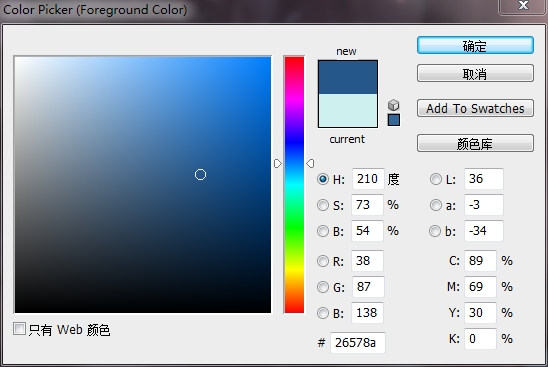The height and width of the screenshot is (367, 548).
Task: Click the G field showing 87
Action: [x=368, y=287]
